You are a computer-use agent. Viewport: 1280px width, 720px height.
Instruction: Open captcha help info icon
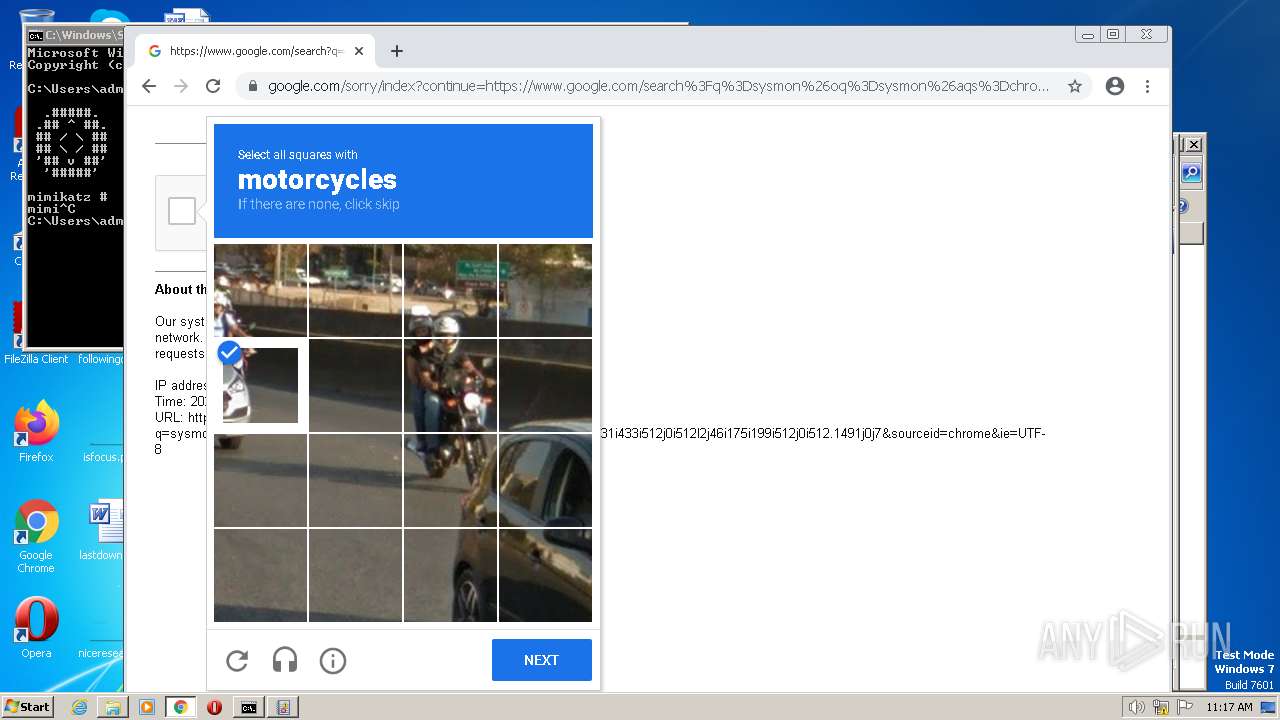[333, 660]
